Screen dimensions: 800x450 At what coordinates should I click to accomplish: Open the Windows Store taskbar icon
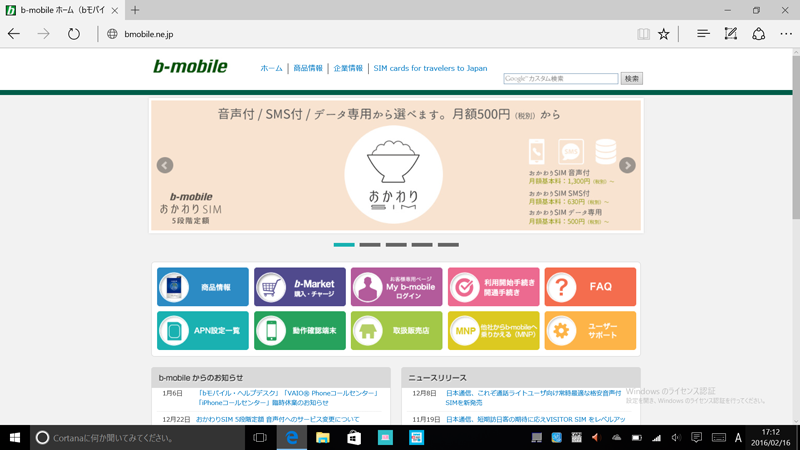click(x=354, y=438)
